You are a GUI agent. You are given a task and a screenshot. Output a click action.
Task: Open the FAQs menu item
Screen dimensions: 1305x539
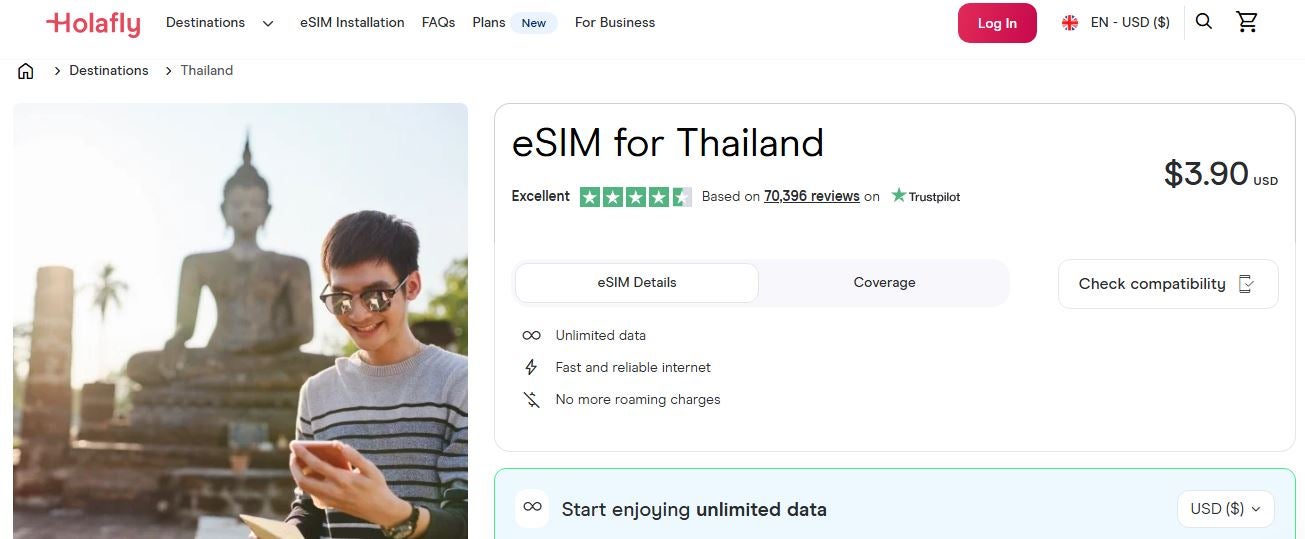[438, 23]
